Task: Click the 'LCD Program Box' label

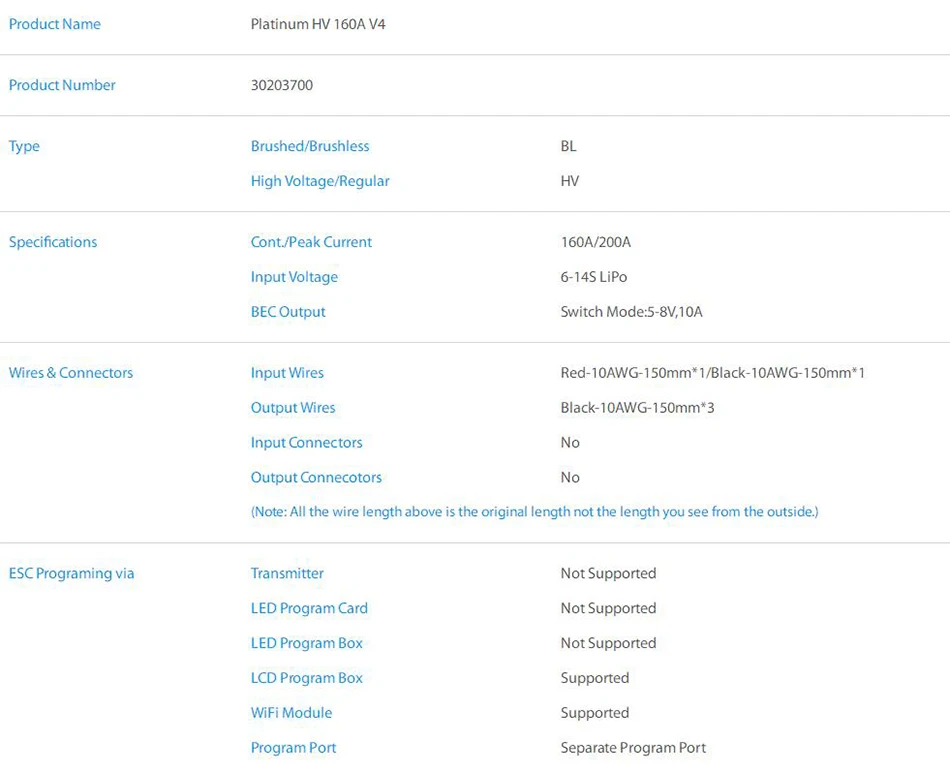Action: coord(307,678)
